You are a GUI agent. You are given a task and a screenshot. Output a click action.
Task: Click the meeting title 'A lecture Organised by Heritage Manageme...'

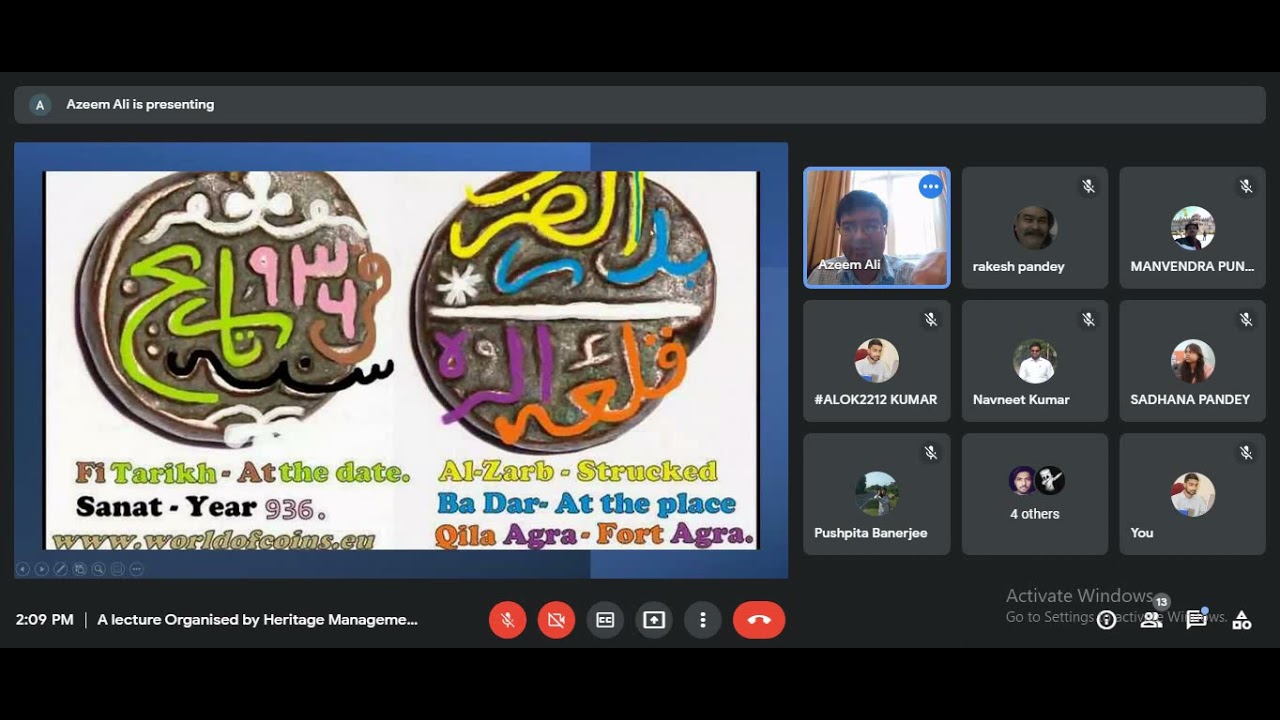257,620
